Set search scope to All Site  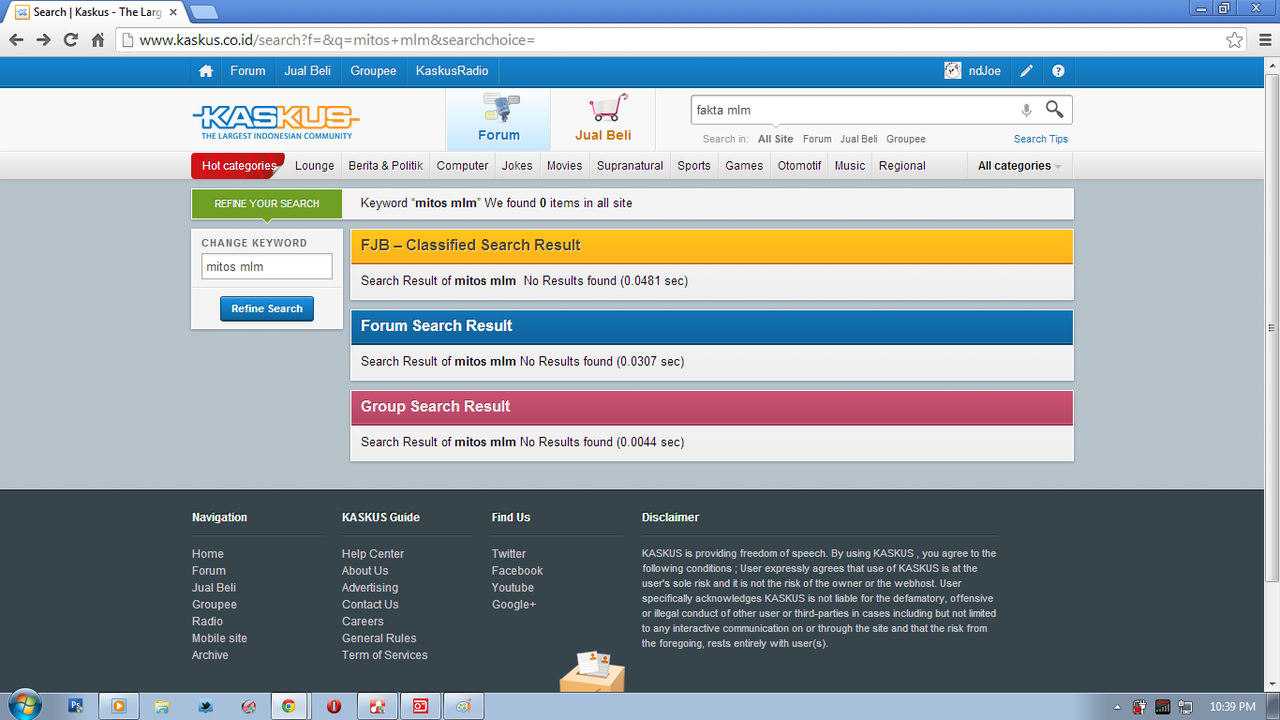(x=775, y=139)
